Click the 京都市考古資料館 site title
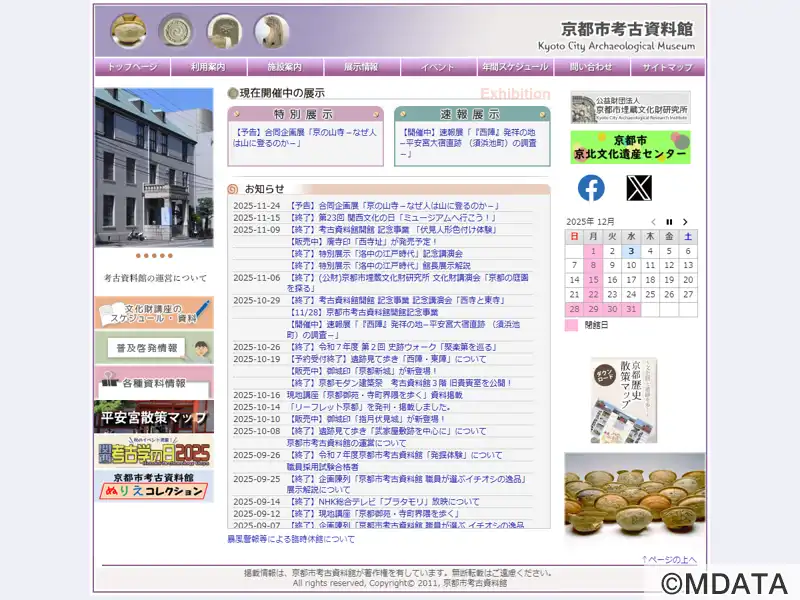Viewport: 800px width, 600px height. click(x=627, y=29)
